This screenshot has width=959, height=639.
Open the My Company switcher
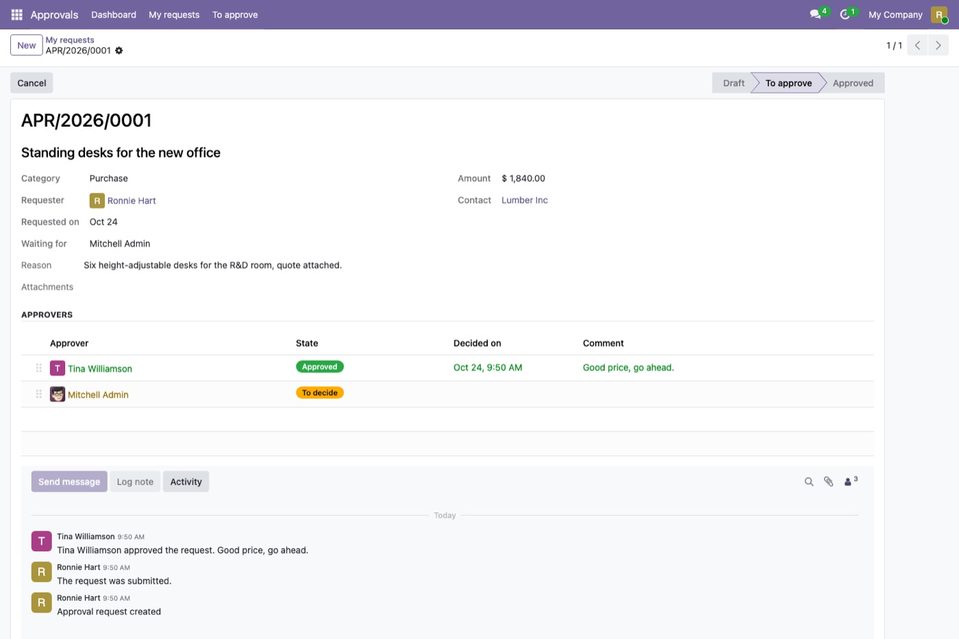pos(895,15)
